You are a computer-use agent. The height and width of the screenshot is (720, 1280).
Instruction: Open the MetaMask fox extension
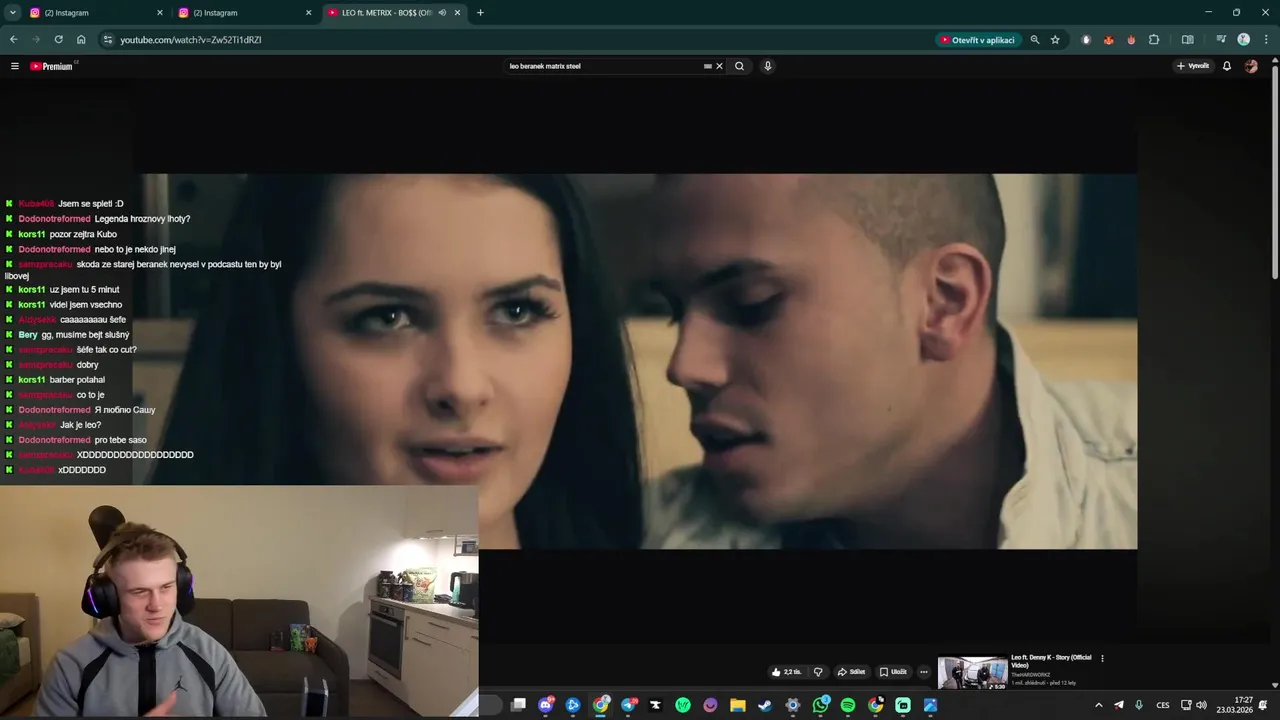pyautogui.click(x=1108, y=40)
